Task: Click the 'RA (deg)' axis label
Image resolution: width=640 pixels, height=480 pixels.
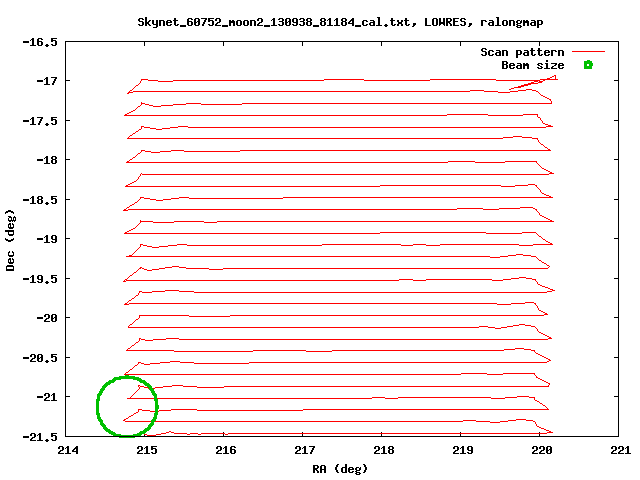Action: 340,469
